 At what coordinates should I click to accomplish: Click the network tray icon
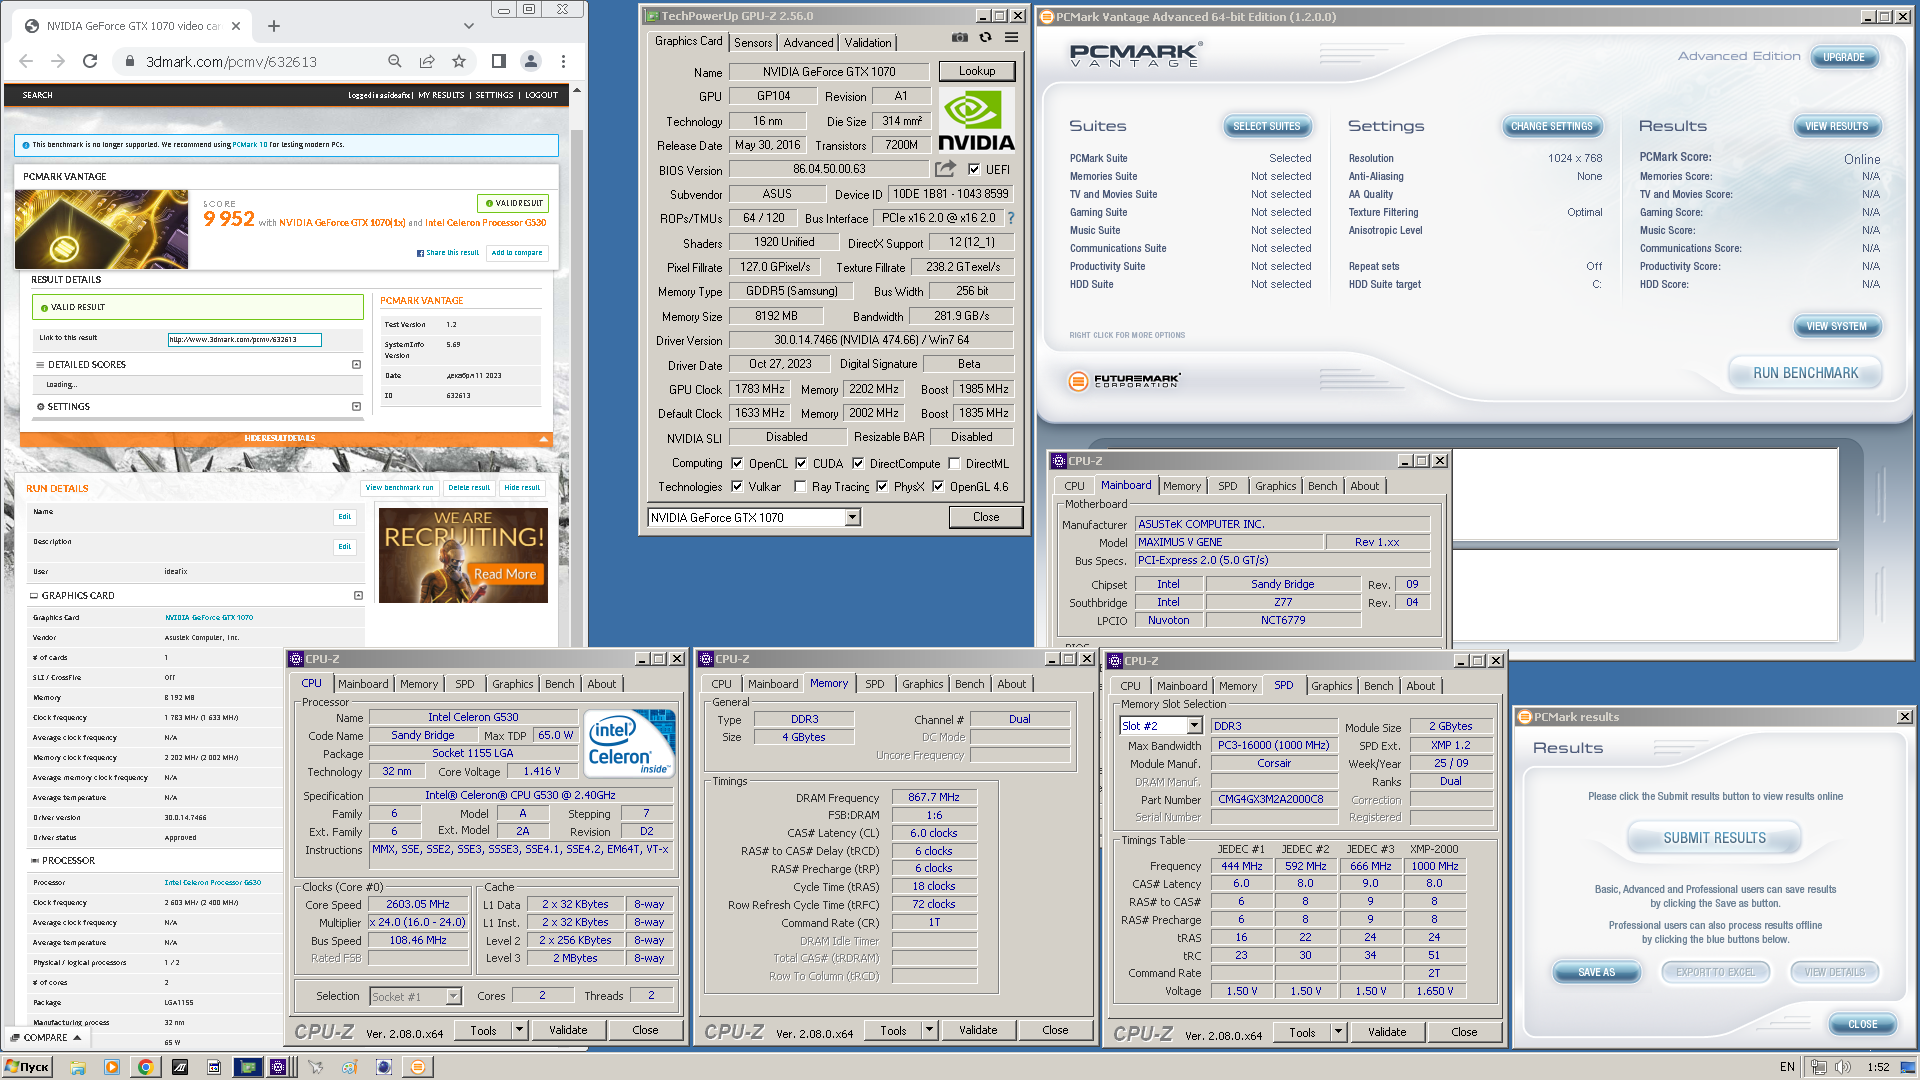pos(1819,1067)
